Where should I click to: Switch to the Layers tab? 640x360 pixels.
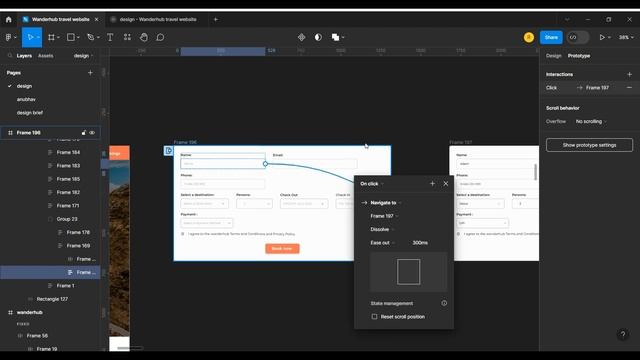[x=24, y=56]
